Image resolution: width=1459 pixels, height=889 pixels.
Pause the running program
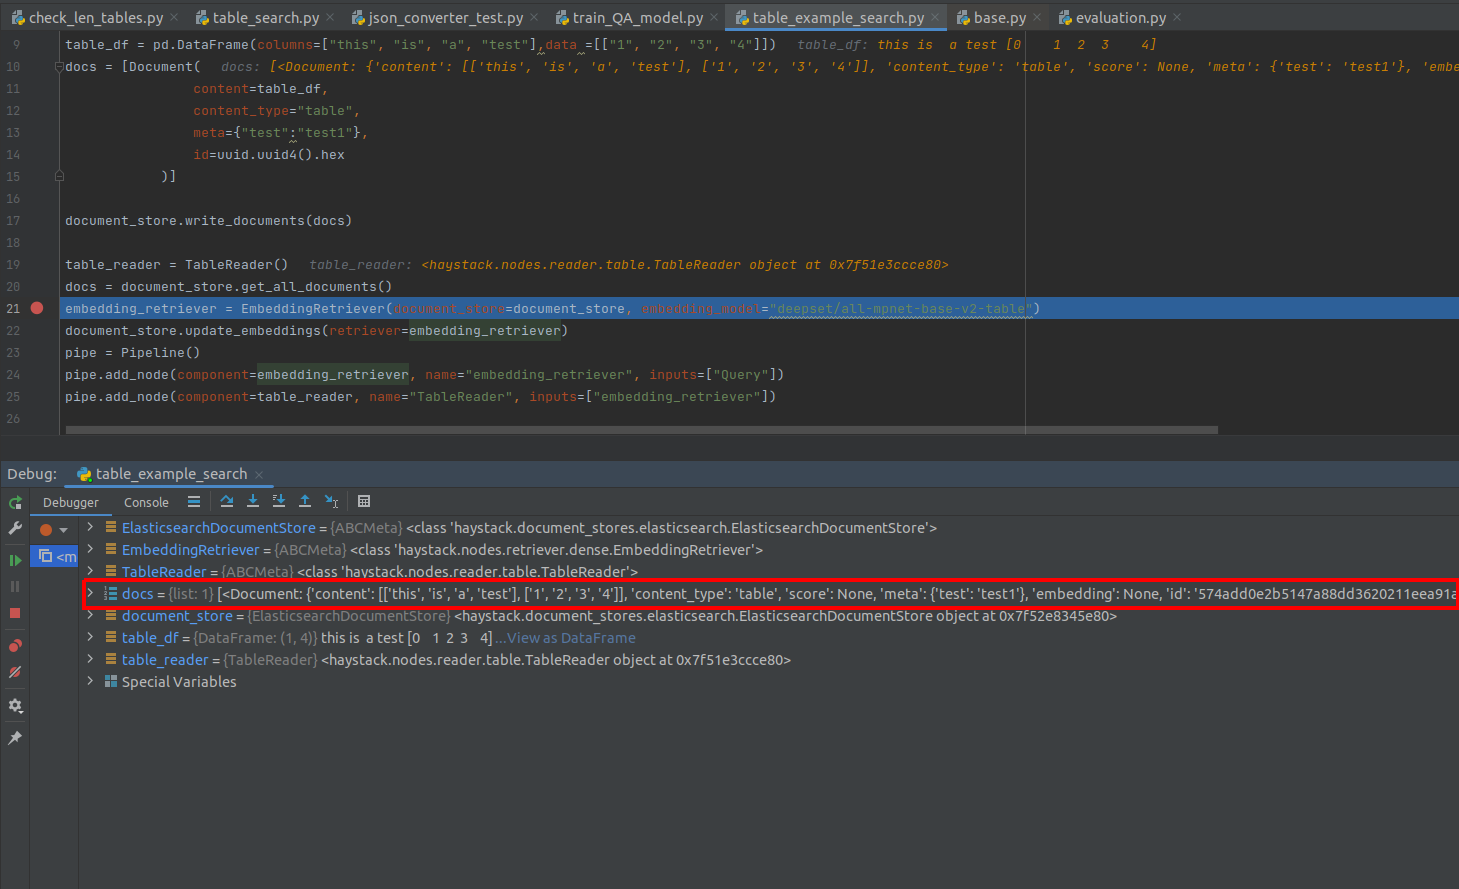15,586
